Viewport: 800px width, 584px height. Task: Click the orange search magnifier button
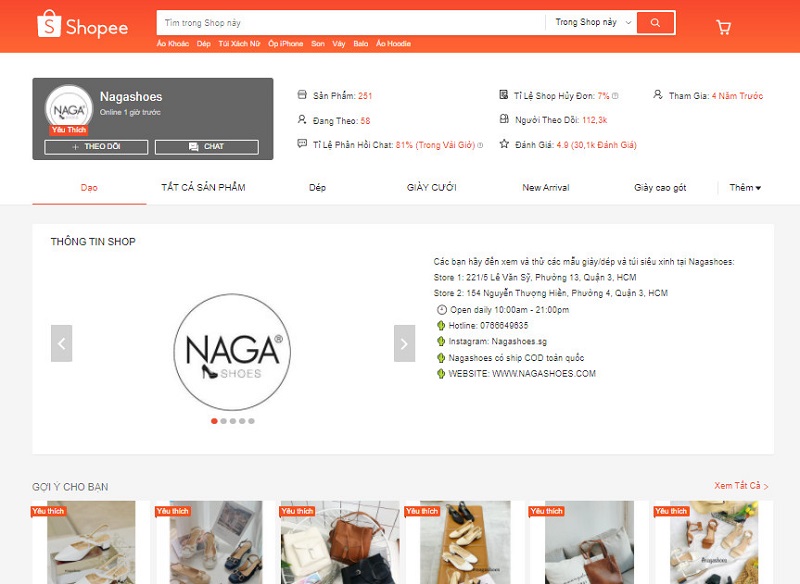pyautogui.click(x=656, y=23)
